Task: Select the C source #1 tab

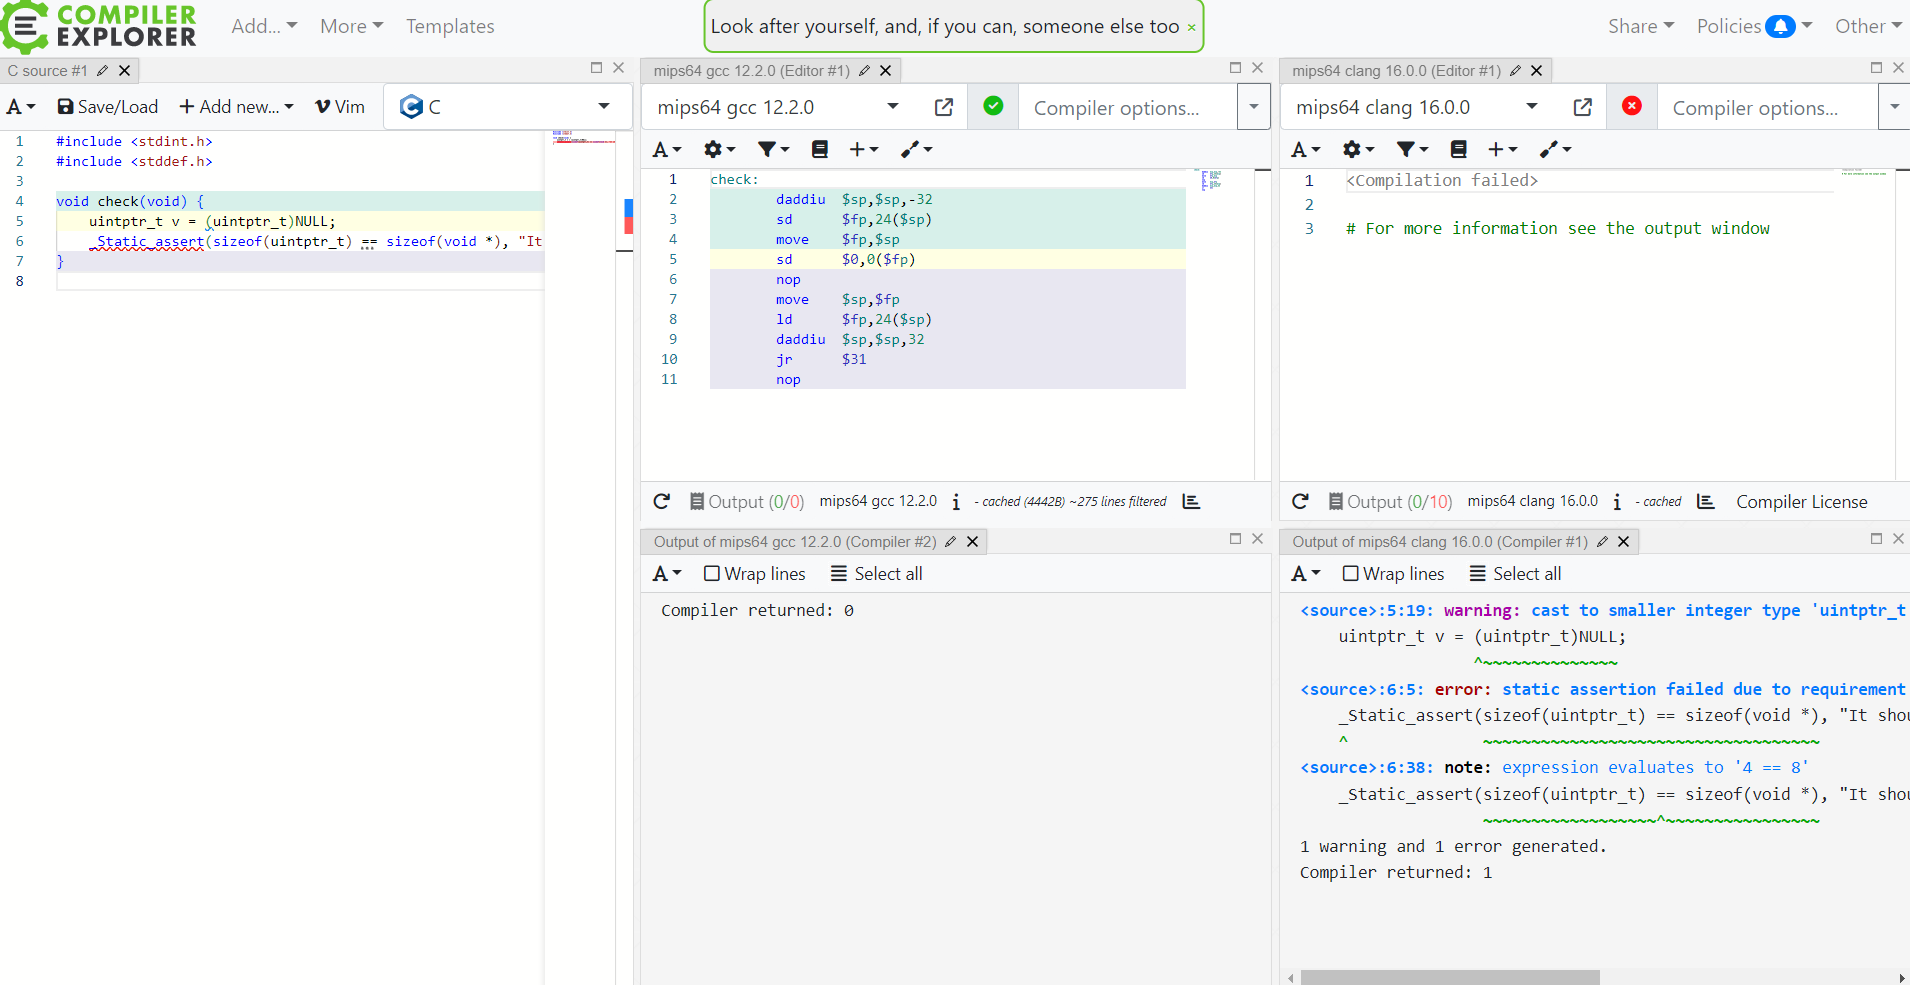Action: (x=47, y=71)
